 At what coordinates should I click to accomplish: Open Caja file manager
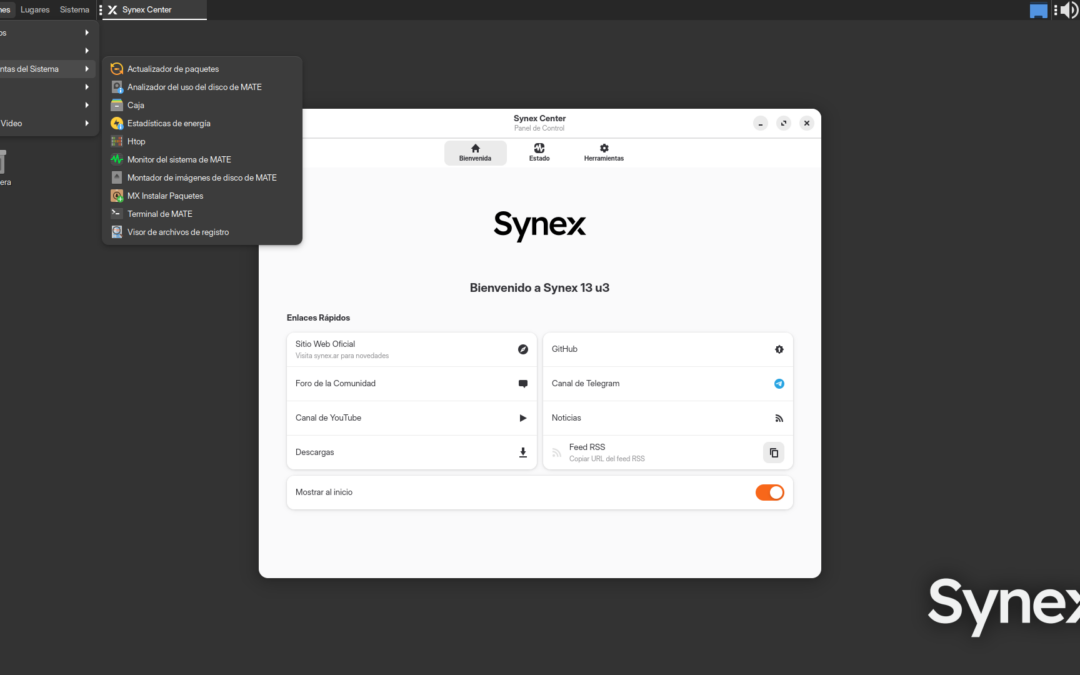click(138, 105)
